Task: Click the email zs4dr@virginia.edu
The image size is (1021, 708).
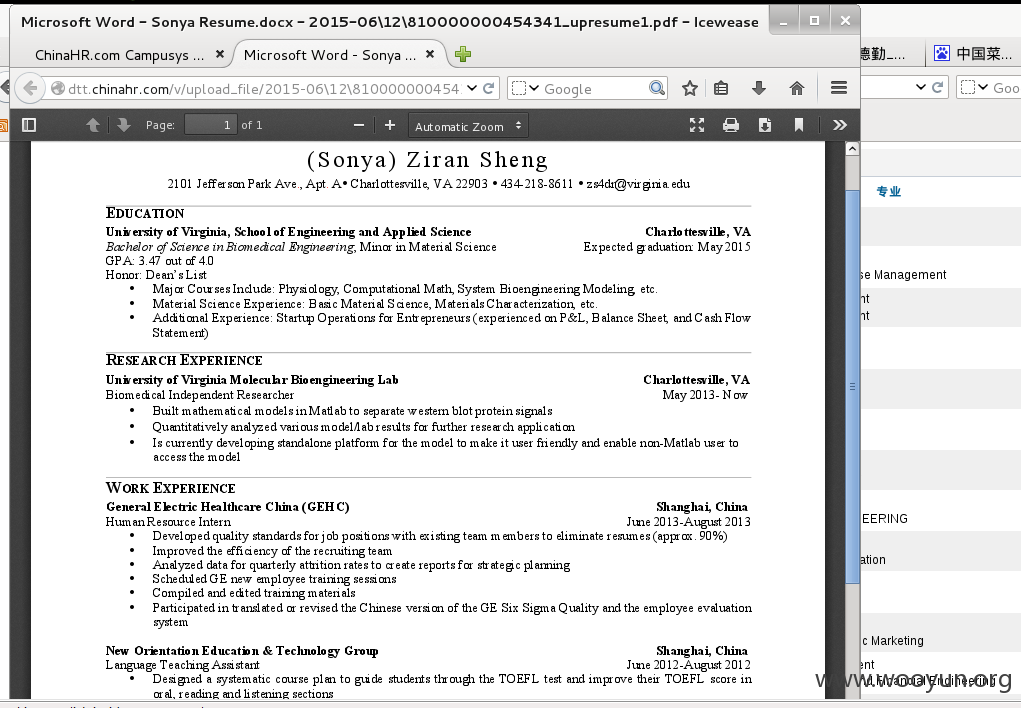Action: point(638,184)
